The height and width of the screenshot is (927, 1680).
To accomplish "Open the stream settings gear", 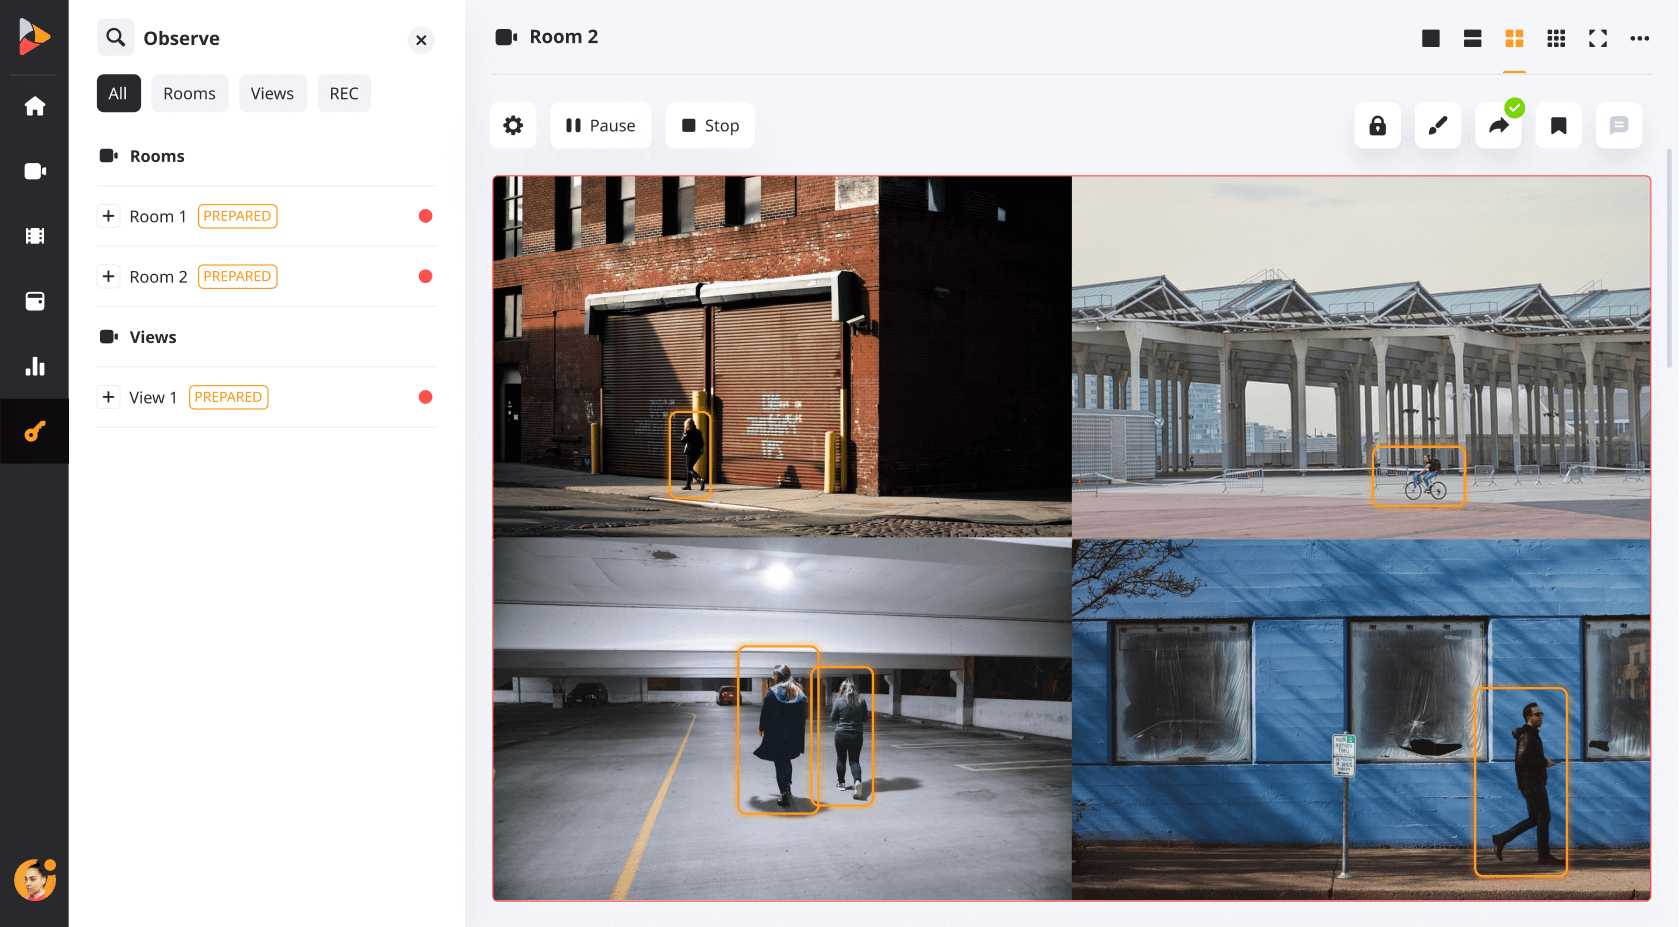I will point(512,125).
